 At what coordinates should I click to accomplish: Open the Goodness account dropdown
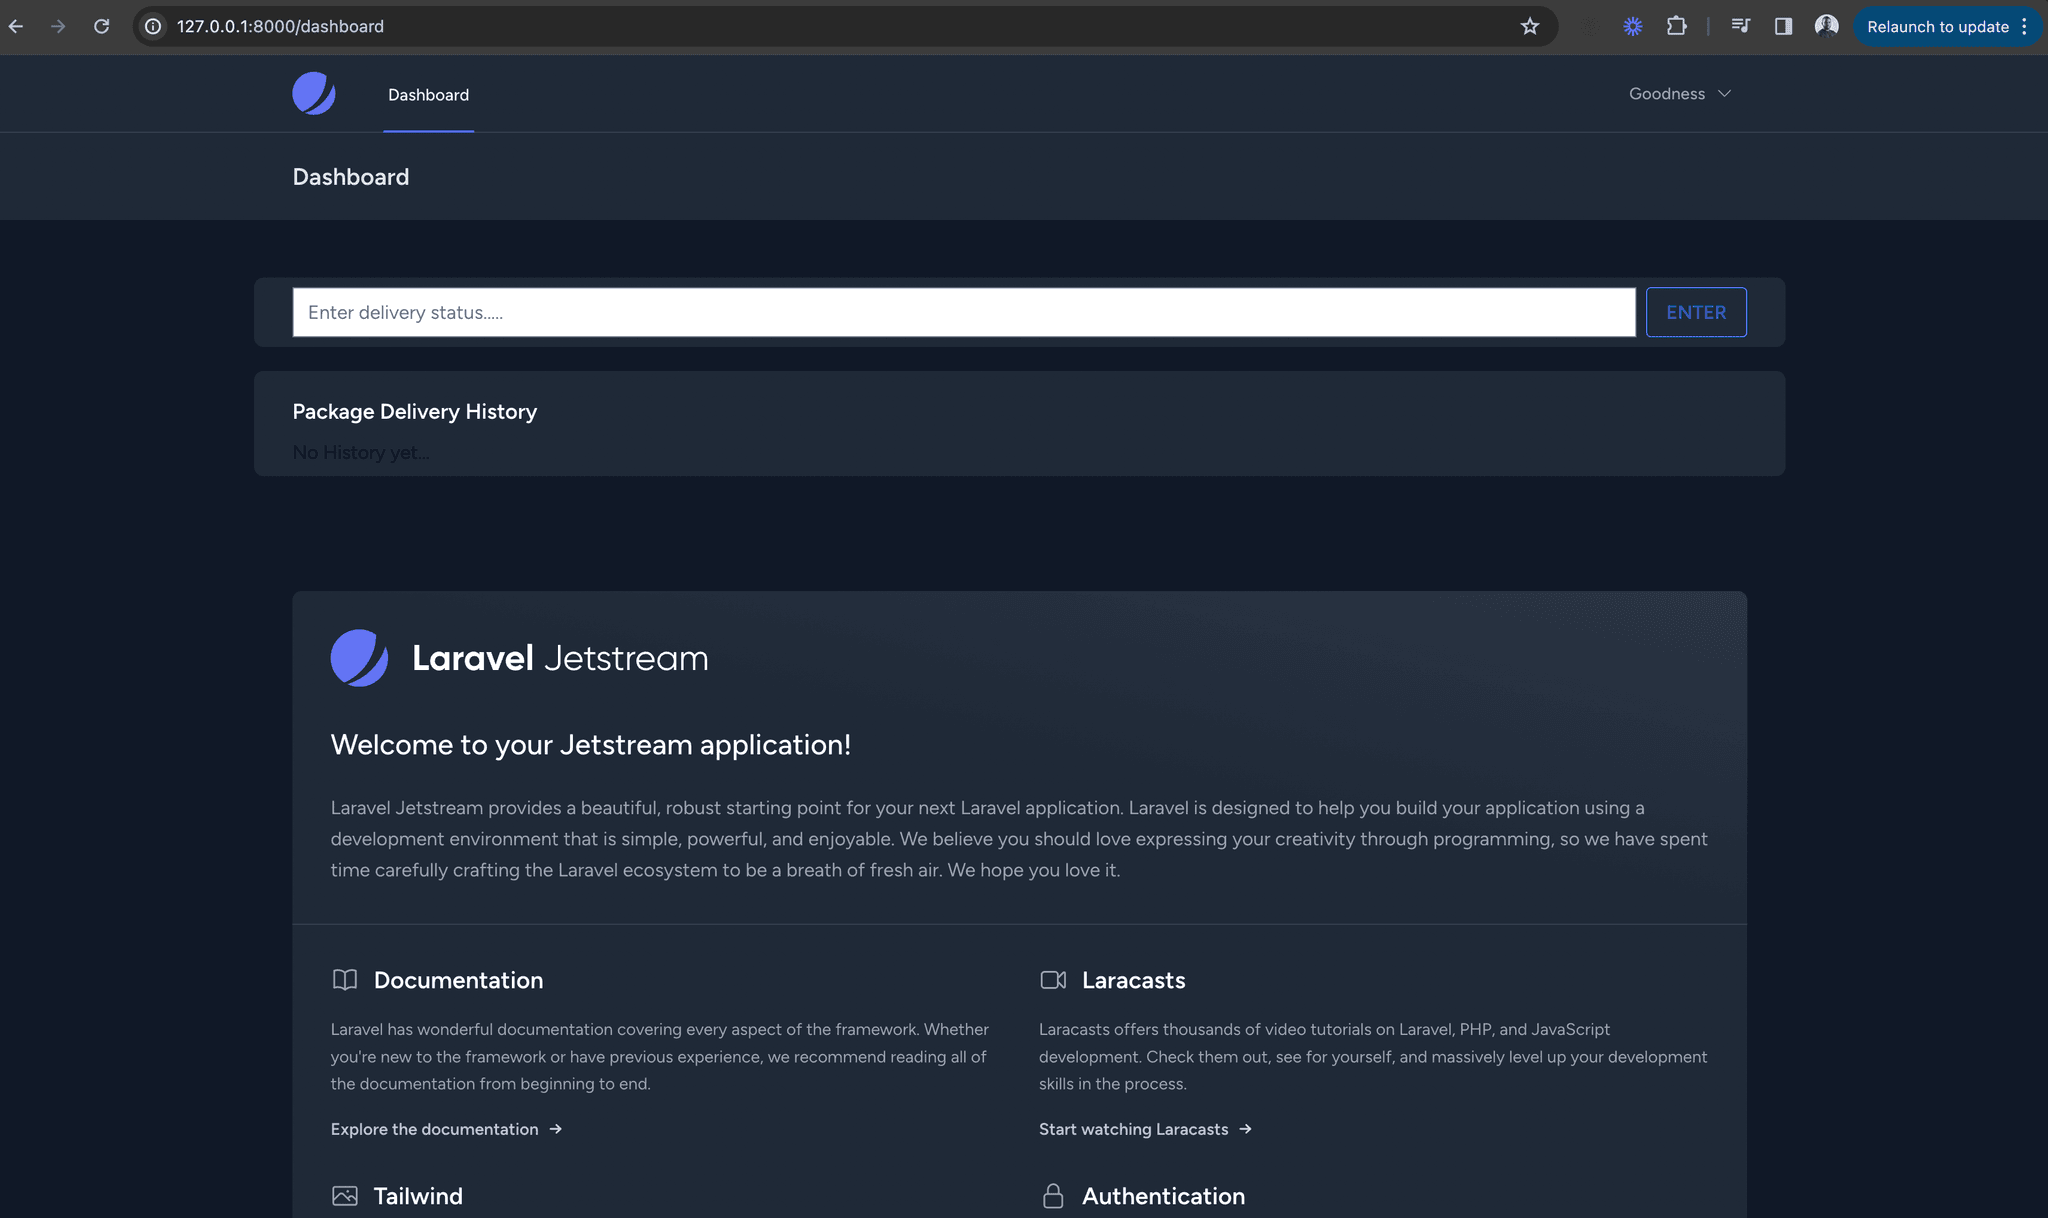(1680, 93)
